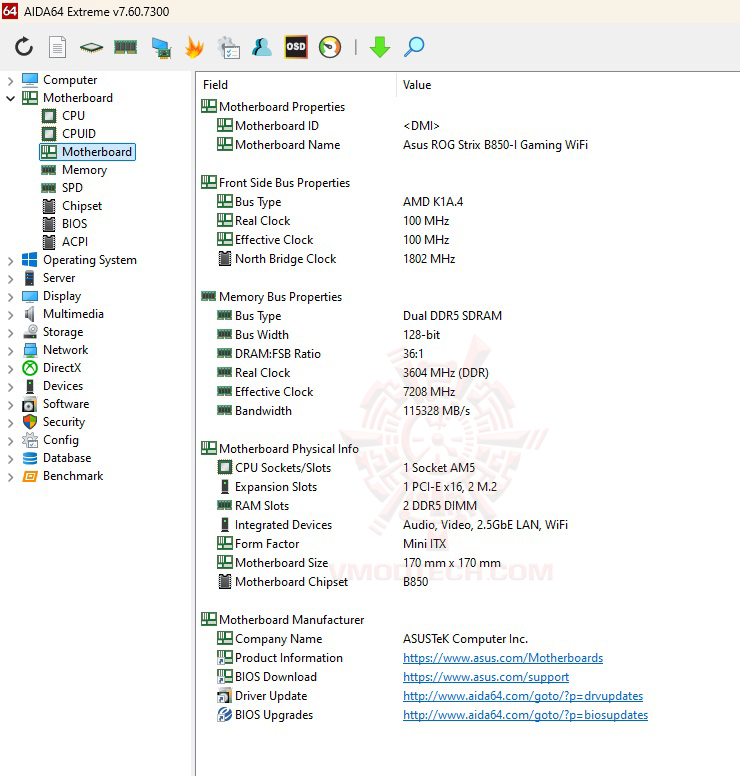Click the '7208 MHz' effective clock value
This screenshot has width=740, height=776.
(x=429, y=392)
